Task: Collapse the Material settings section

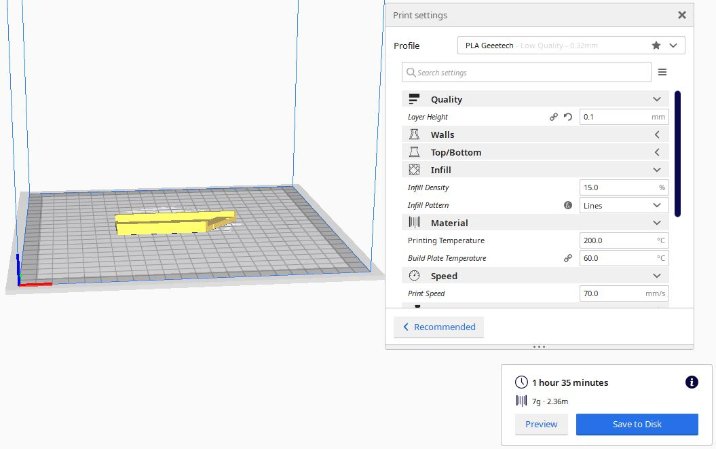Action: [656, 223]
